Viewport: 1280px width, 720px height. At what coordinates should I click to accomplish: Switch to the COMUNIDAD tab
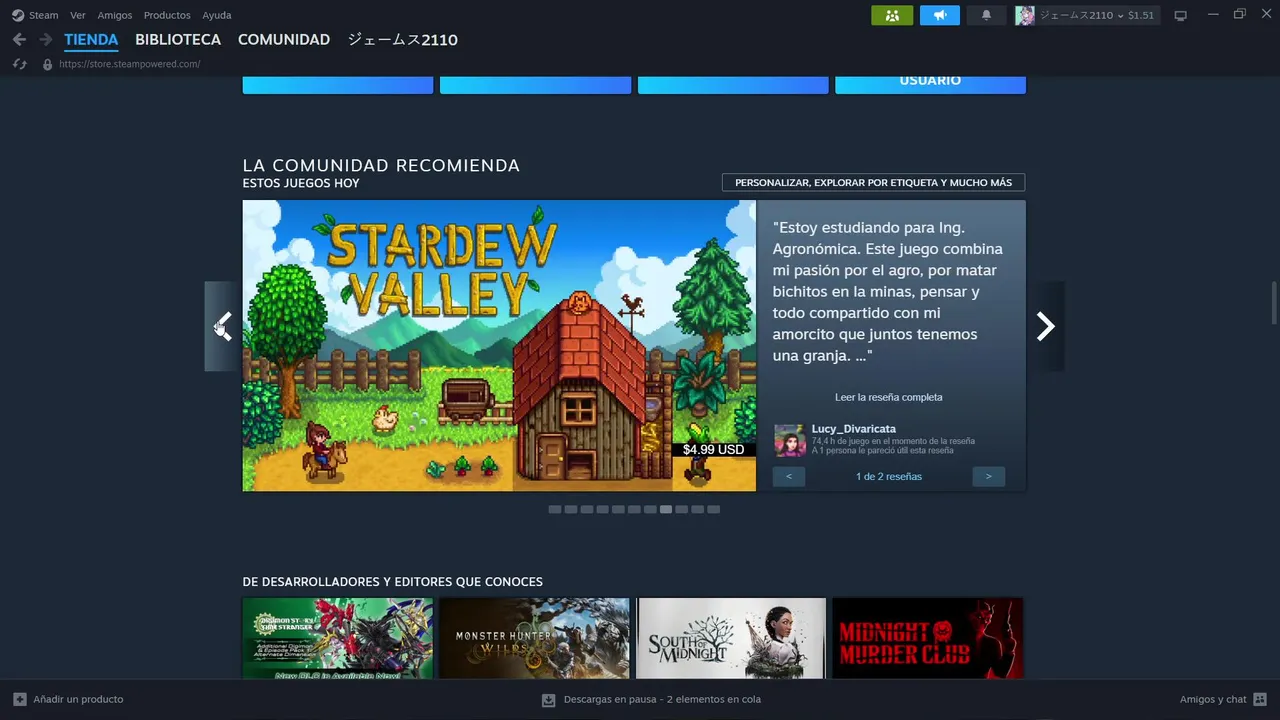tap(284, 40)
